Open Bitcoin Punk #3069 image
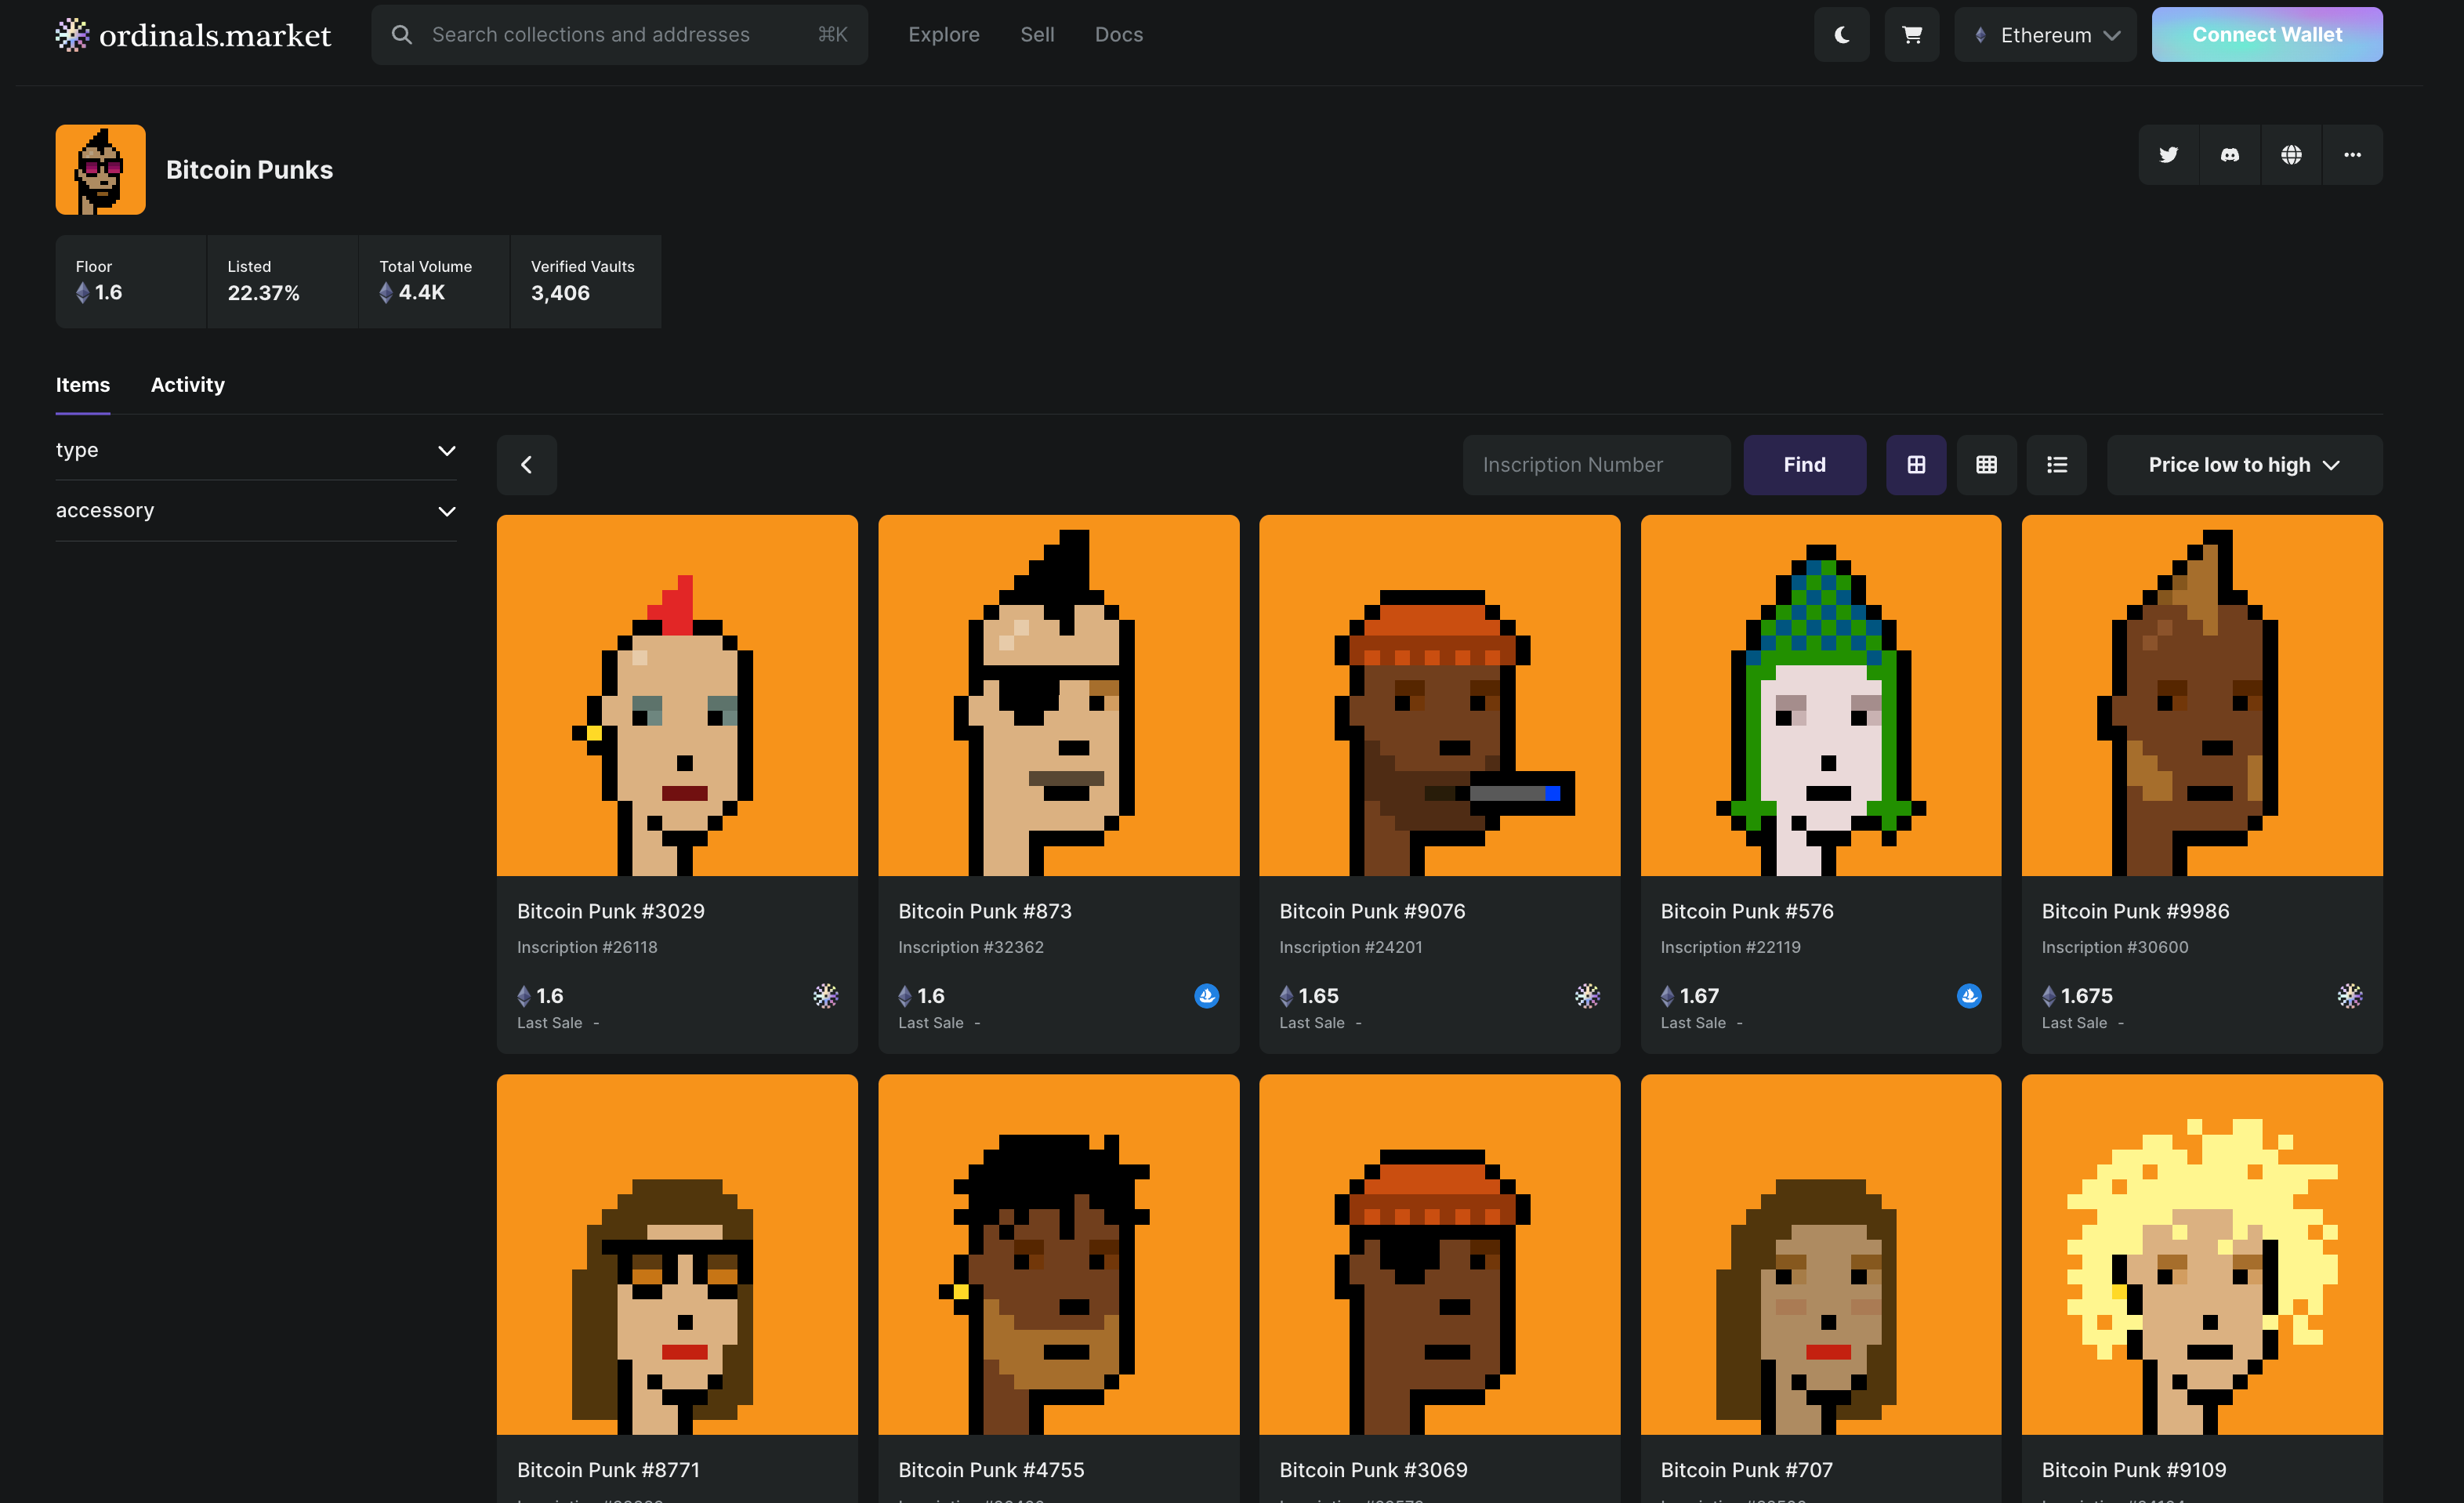This screenshot has width=2464, height=1503. pyautogui.click(x=1439, y=1254)
